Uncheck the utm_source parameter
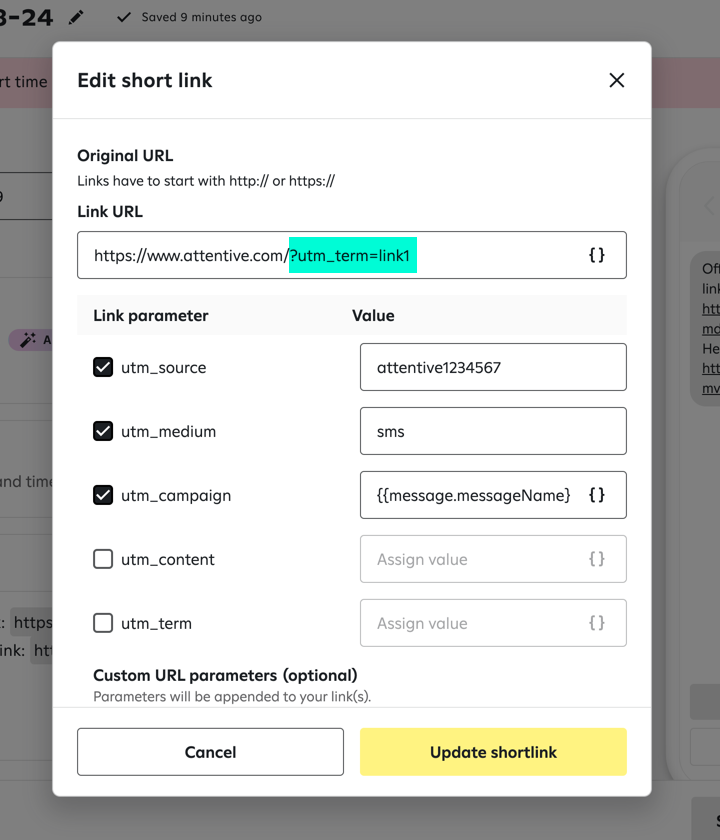720x840 pixels. 103,367
